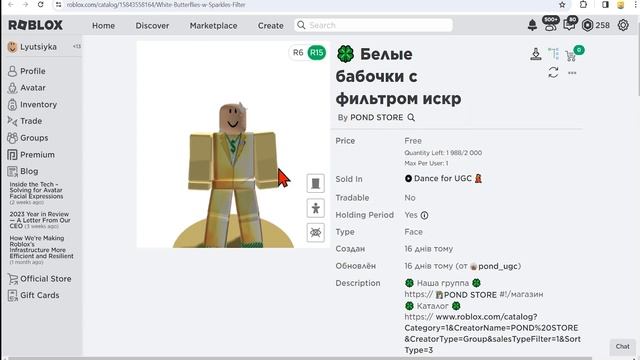Screen dimensions: 640x360
Task: Reload the browser page
Action: (40, 4)
